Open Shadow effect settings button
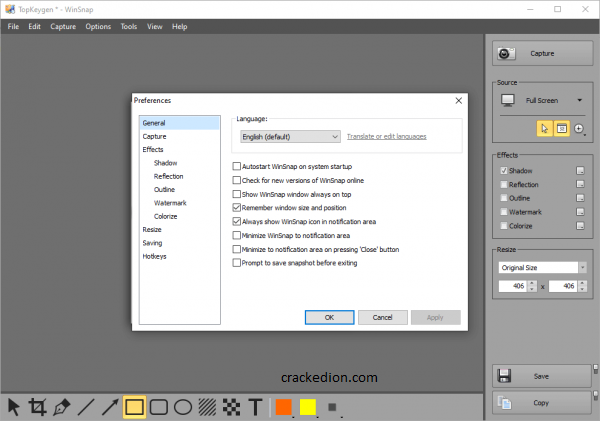 tap(580, 171)
